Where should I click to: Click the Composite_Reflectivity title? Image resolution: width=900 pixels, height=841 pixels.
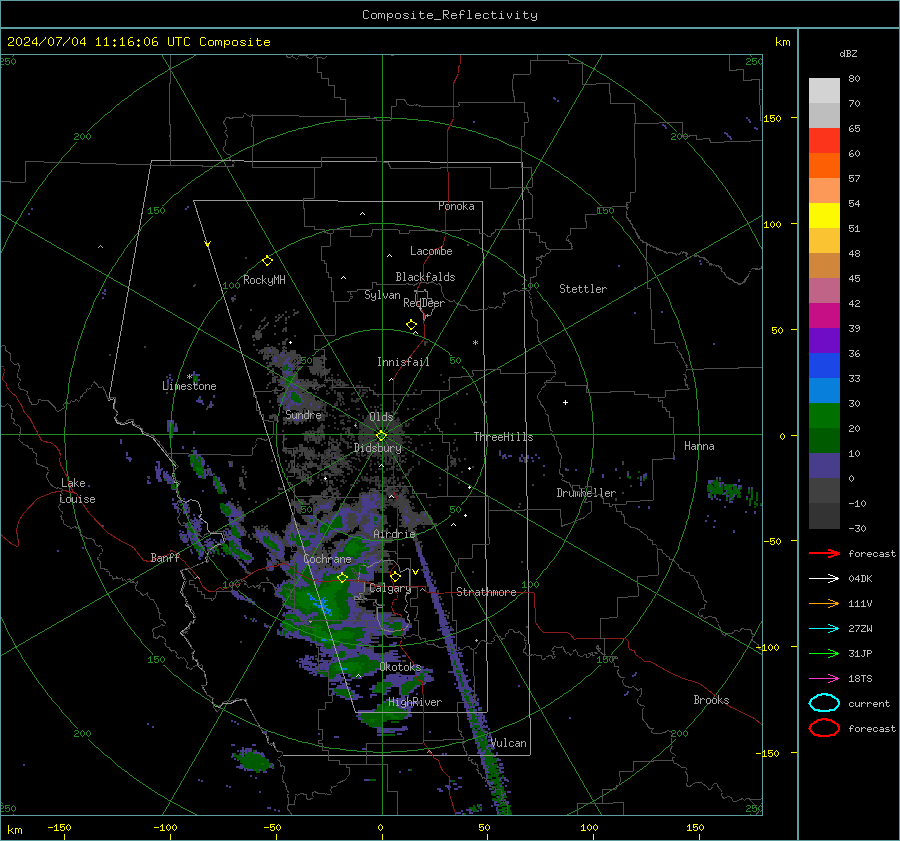[450, 15]
